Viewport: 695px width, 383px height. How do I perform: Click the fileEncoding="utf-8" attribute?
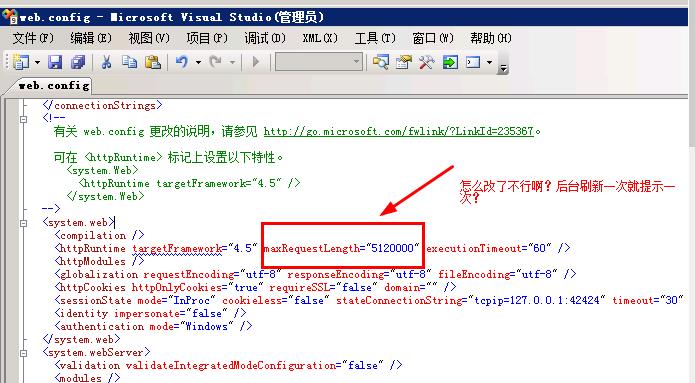(498, 274)
